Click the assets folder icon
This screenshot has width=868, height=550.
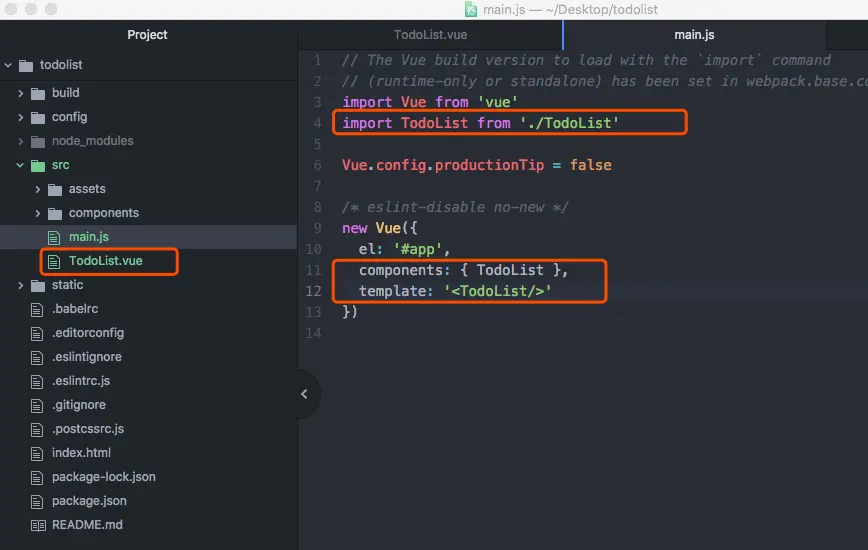[55, 190]
